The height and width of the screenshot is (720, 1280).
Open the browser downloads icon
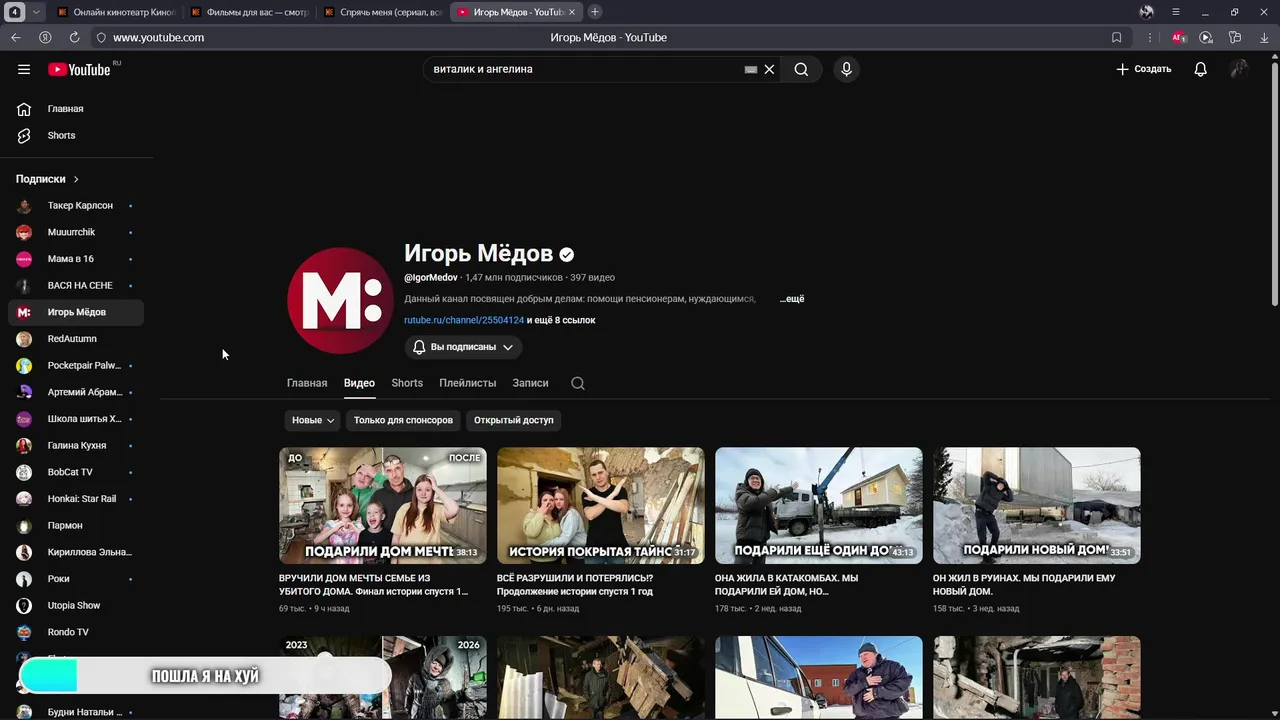[1264, 37]
